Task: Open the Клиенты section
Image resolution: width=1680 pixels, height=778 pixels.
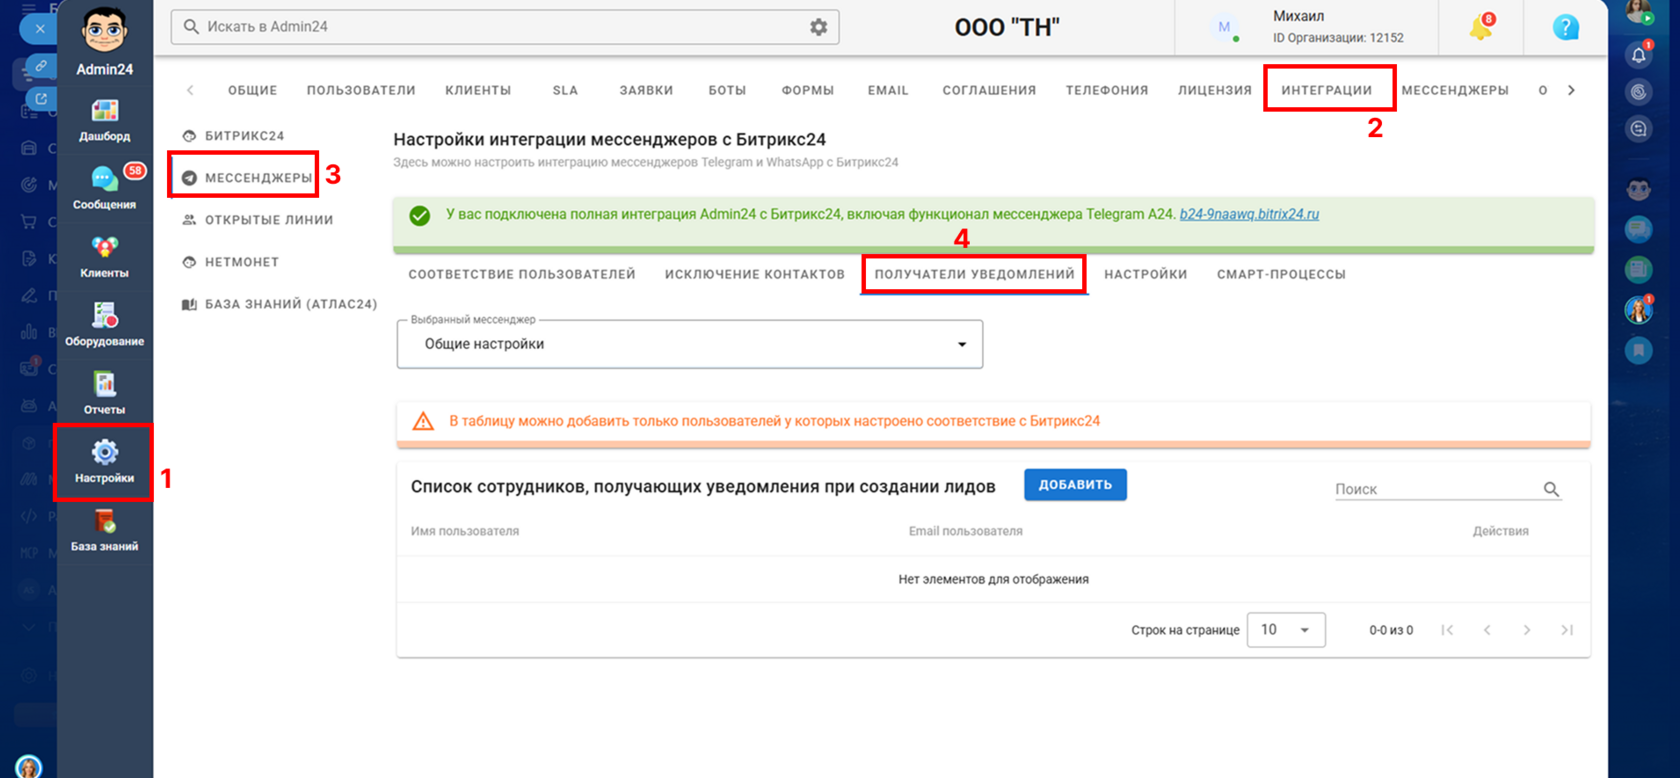Action: tap(104, 257)
